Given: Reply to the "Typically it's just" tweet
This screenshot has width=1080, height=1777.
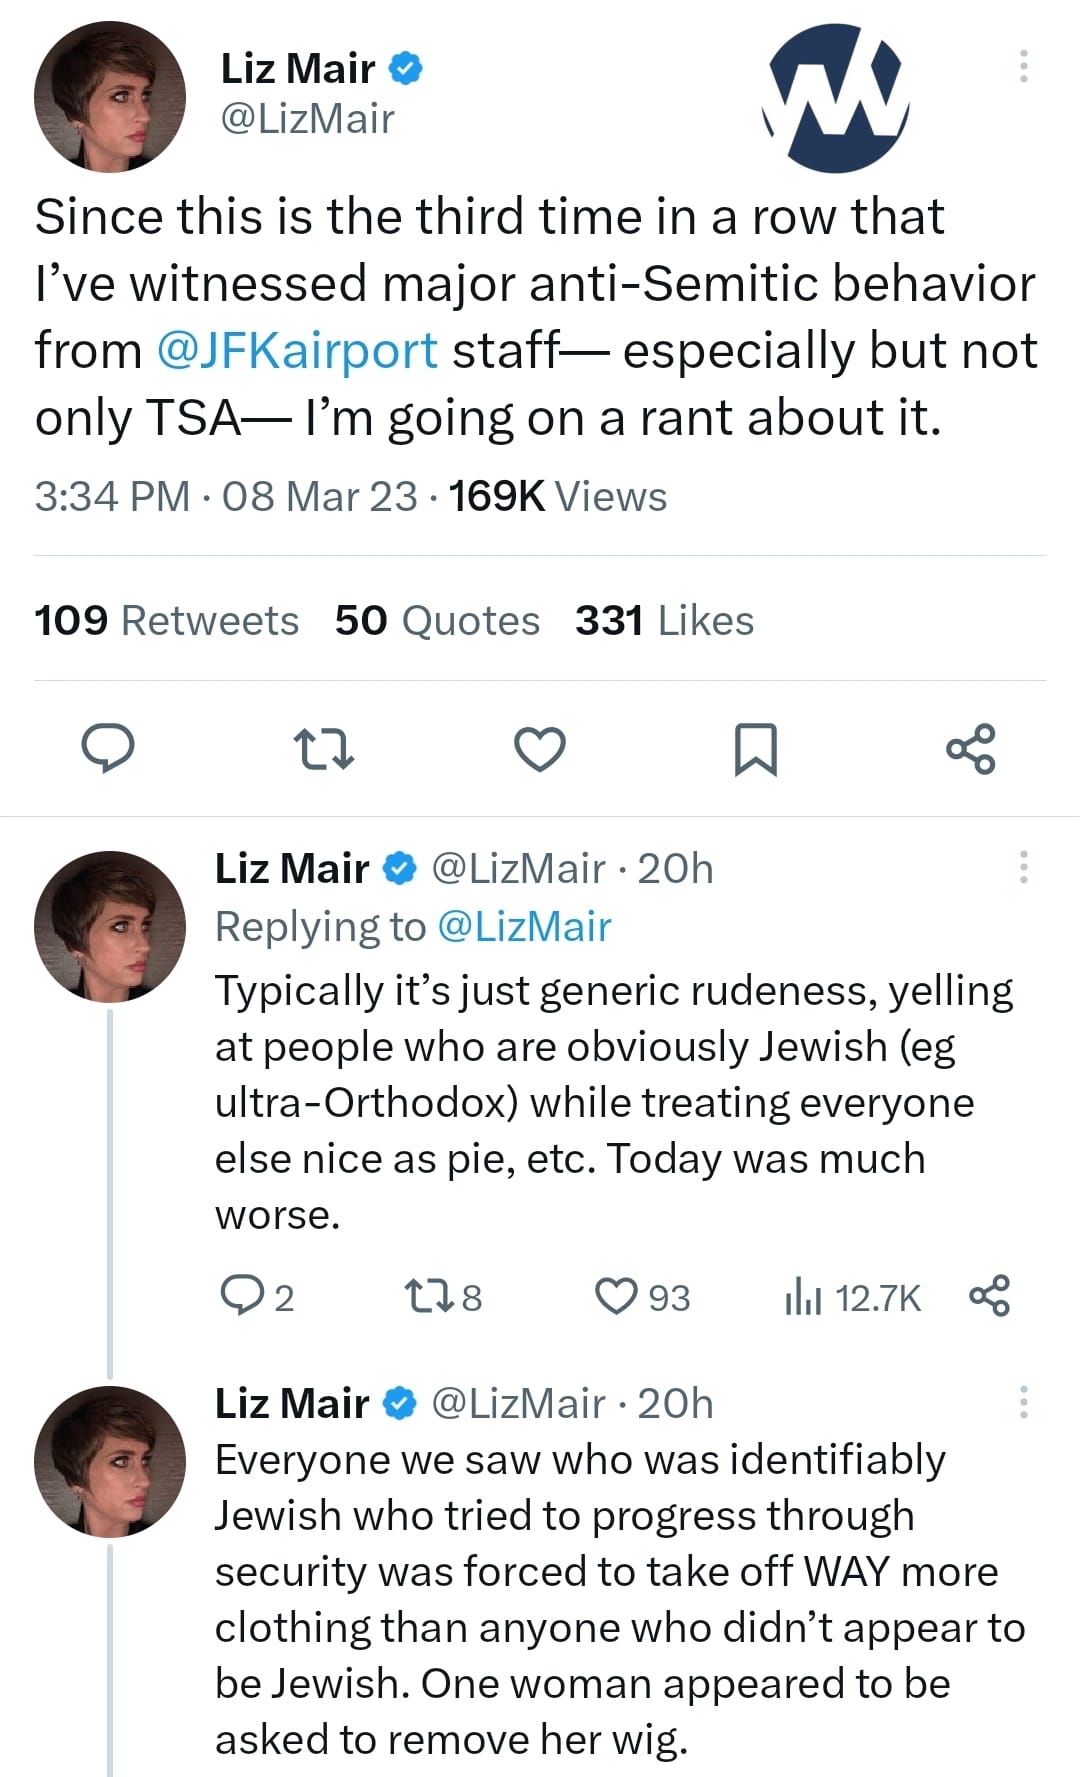Looking at the screenshot, I should click(x=240, y=1296).
